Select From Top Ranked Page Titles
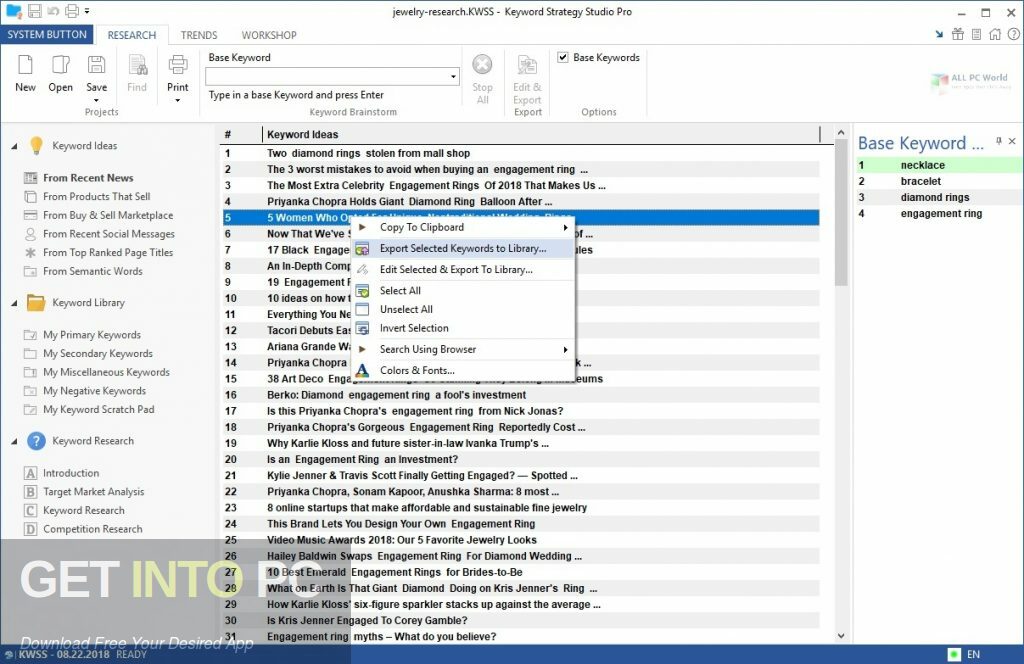 108,253
